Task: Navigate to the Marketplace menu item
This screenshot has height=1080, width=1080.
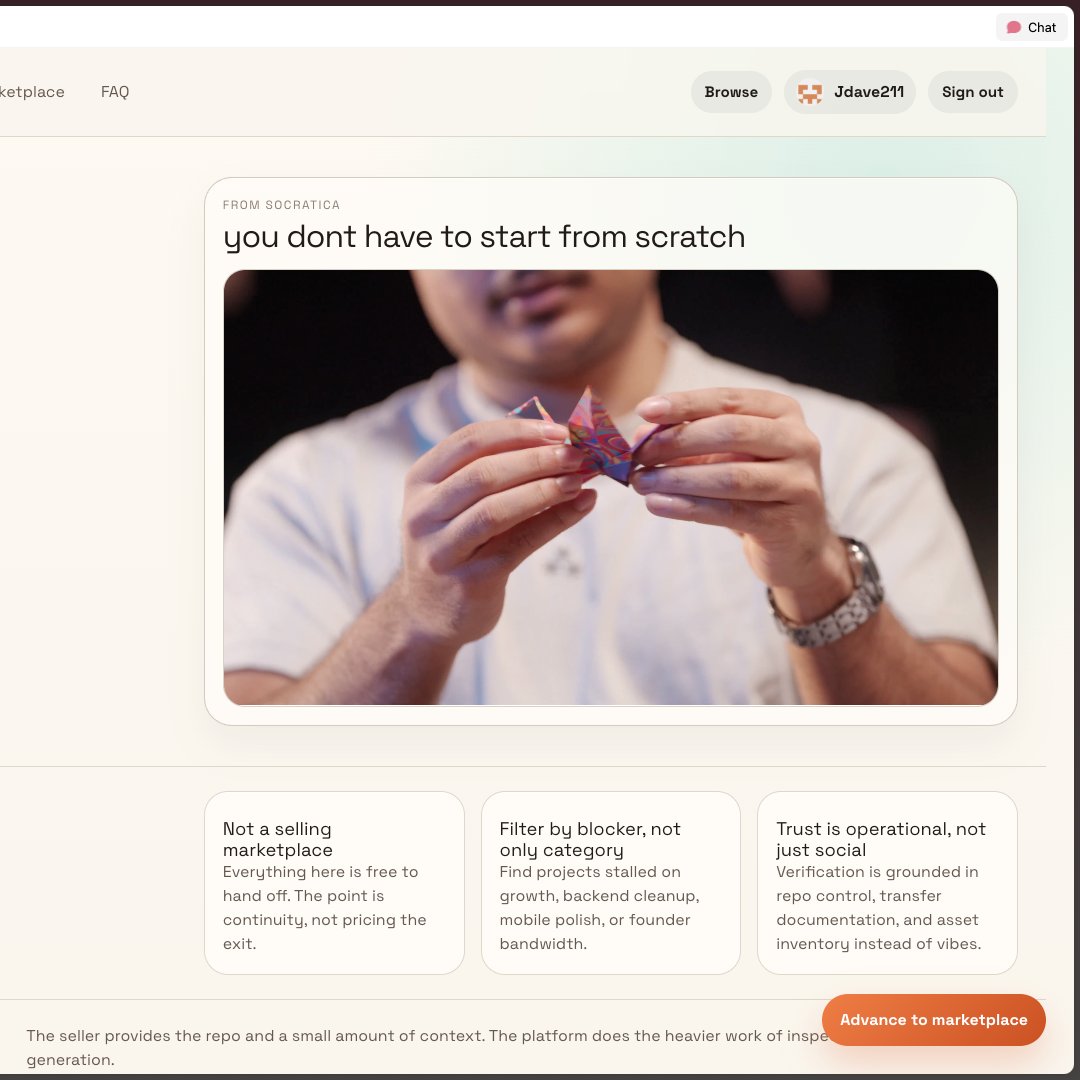Action: 33,92
